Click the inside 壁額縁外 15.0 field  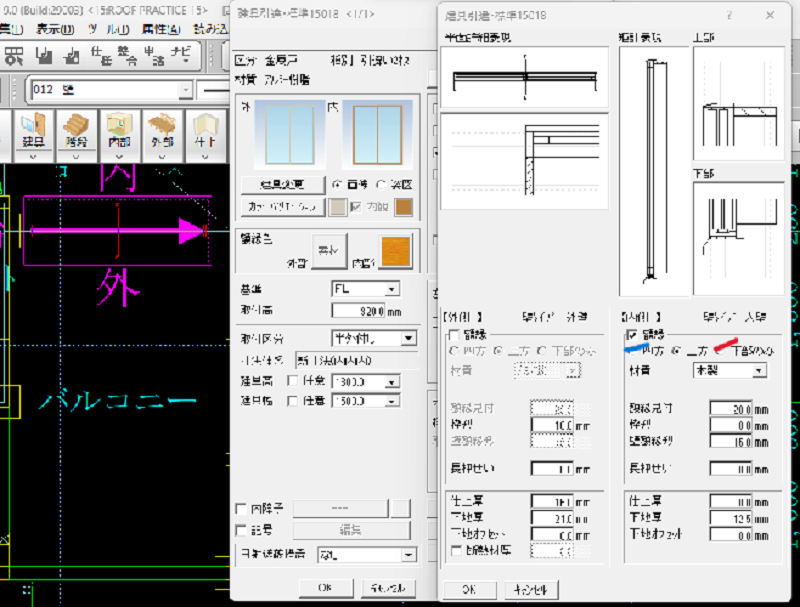coord(731,442)
